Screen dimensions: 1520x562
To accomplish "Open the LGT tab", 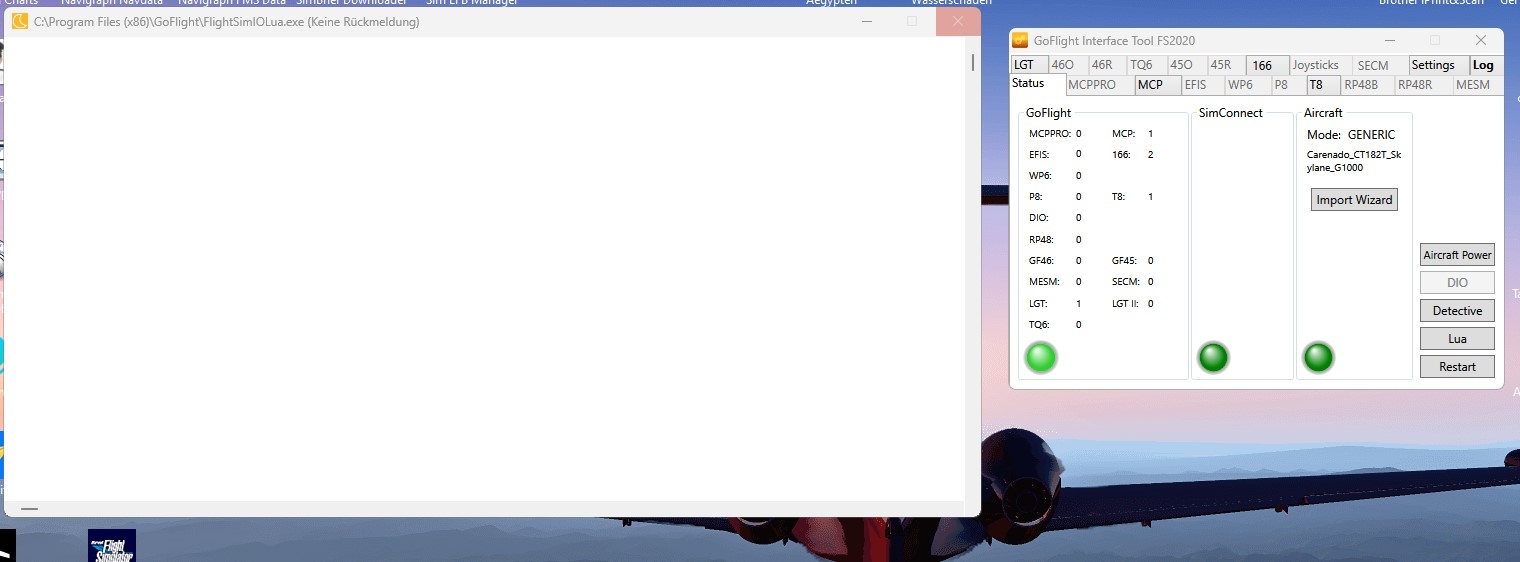I will 1029,65.
